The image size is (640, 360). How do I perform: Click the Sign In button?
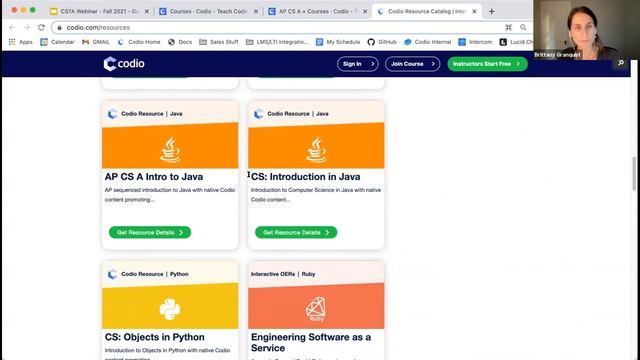pyautogui.click(x=358, y=64)
